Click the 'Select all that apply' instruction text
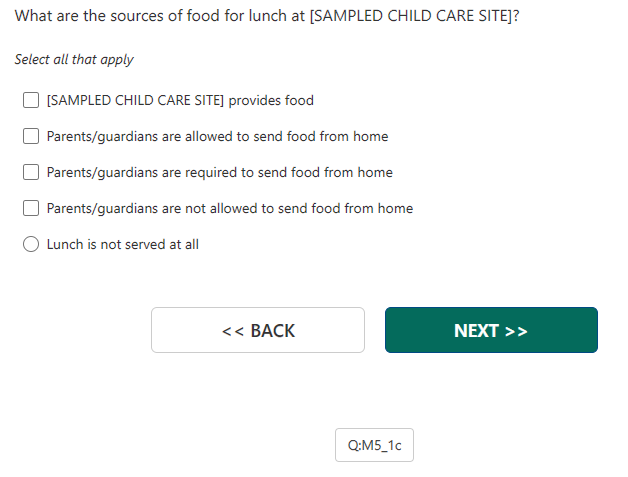 (74, 60)
